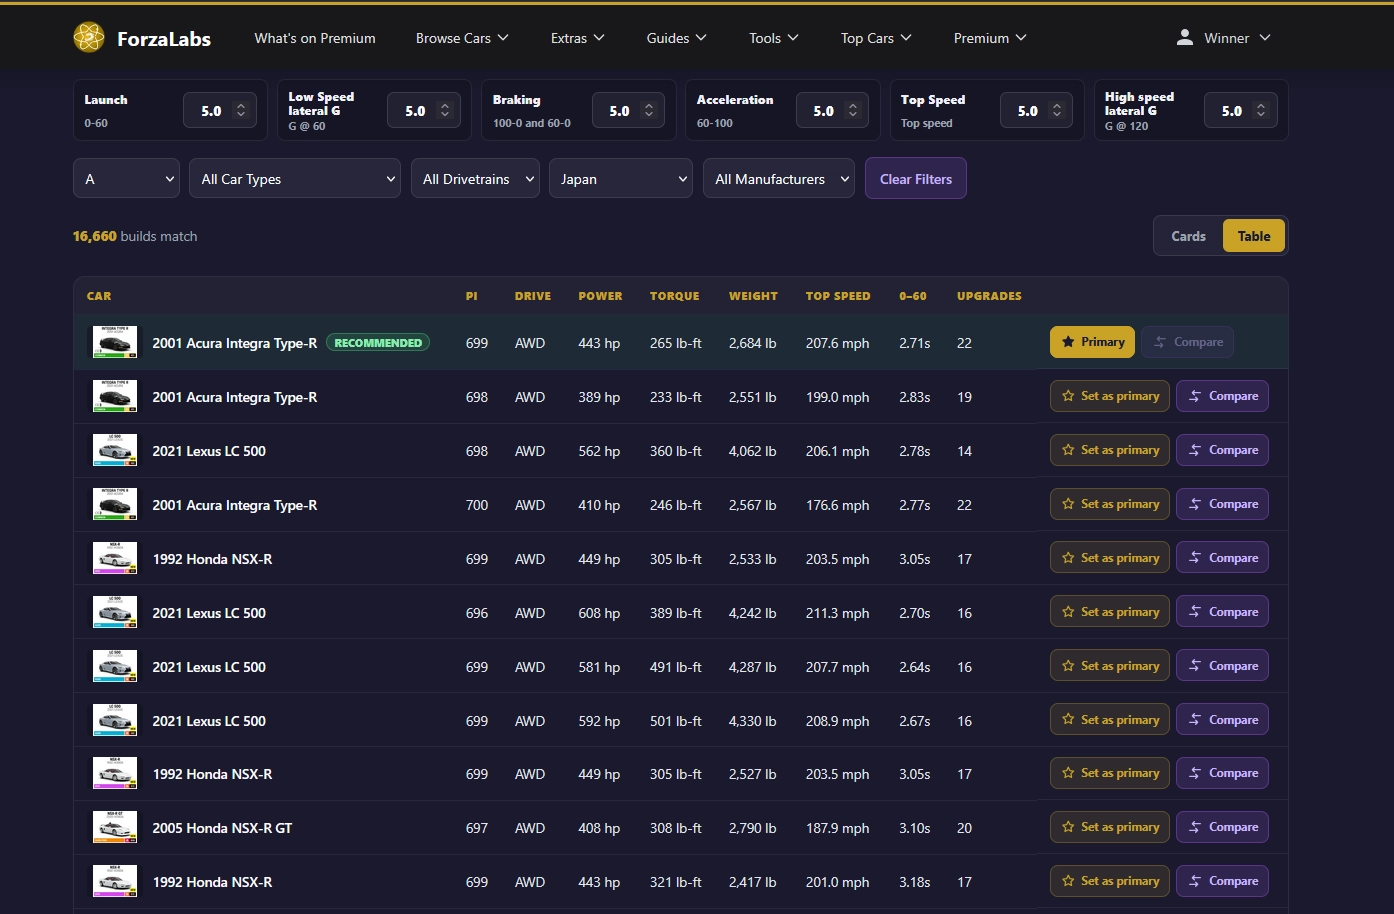Screen dimensions: 1394x914
Task: Open the Browse Cars menu
Action: [x=462, y=38]
